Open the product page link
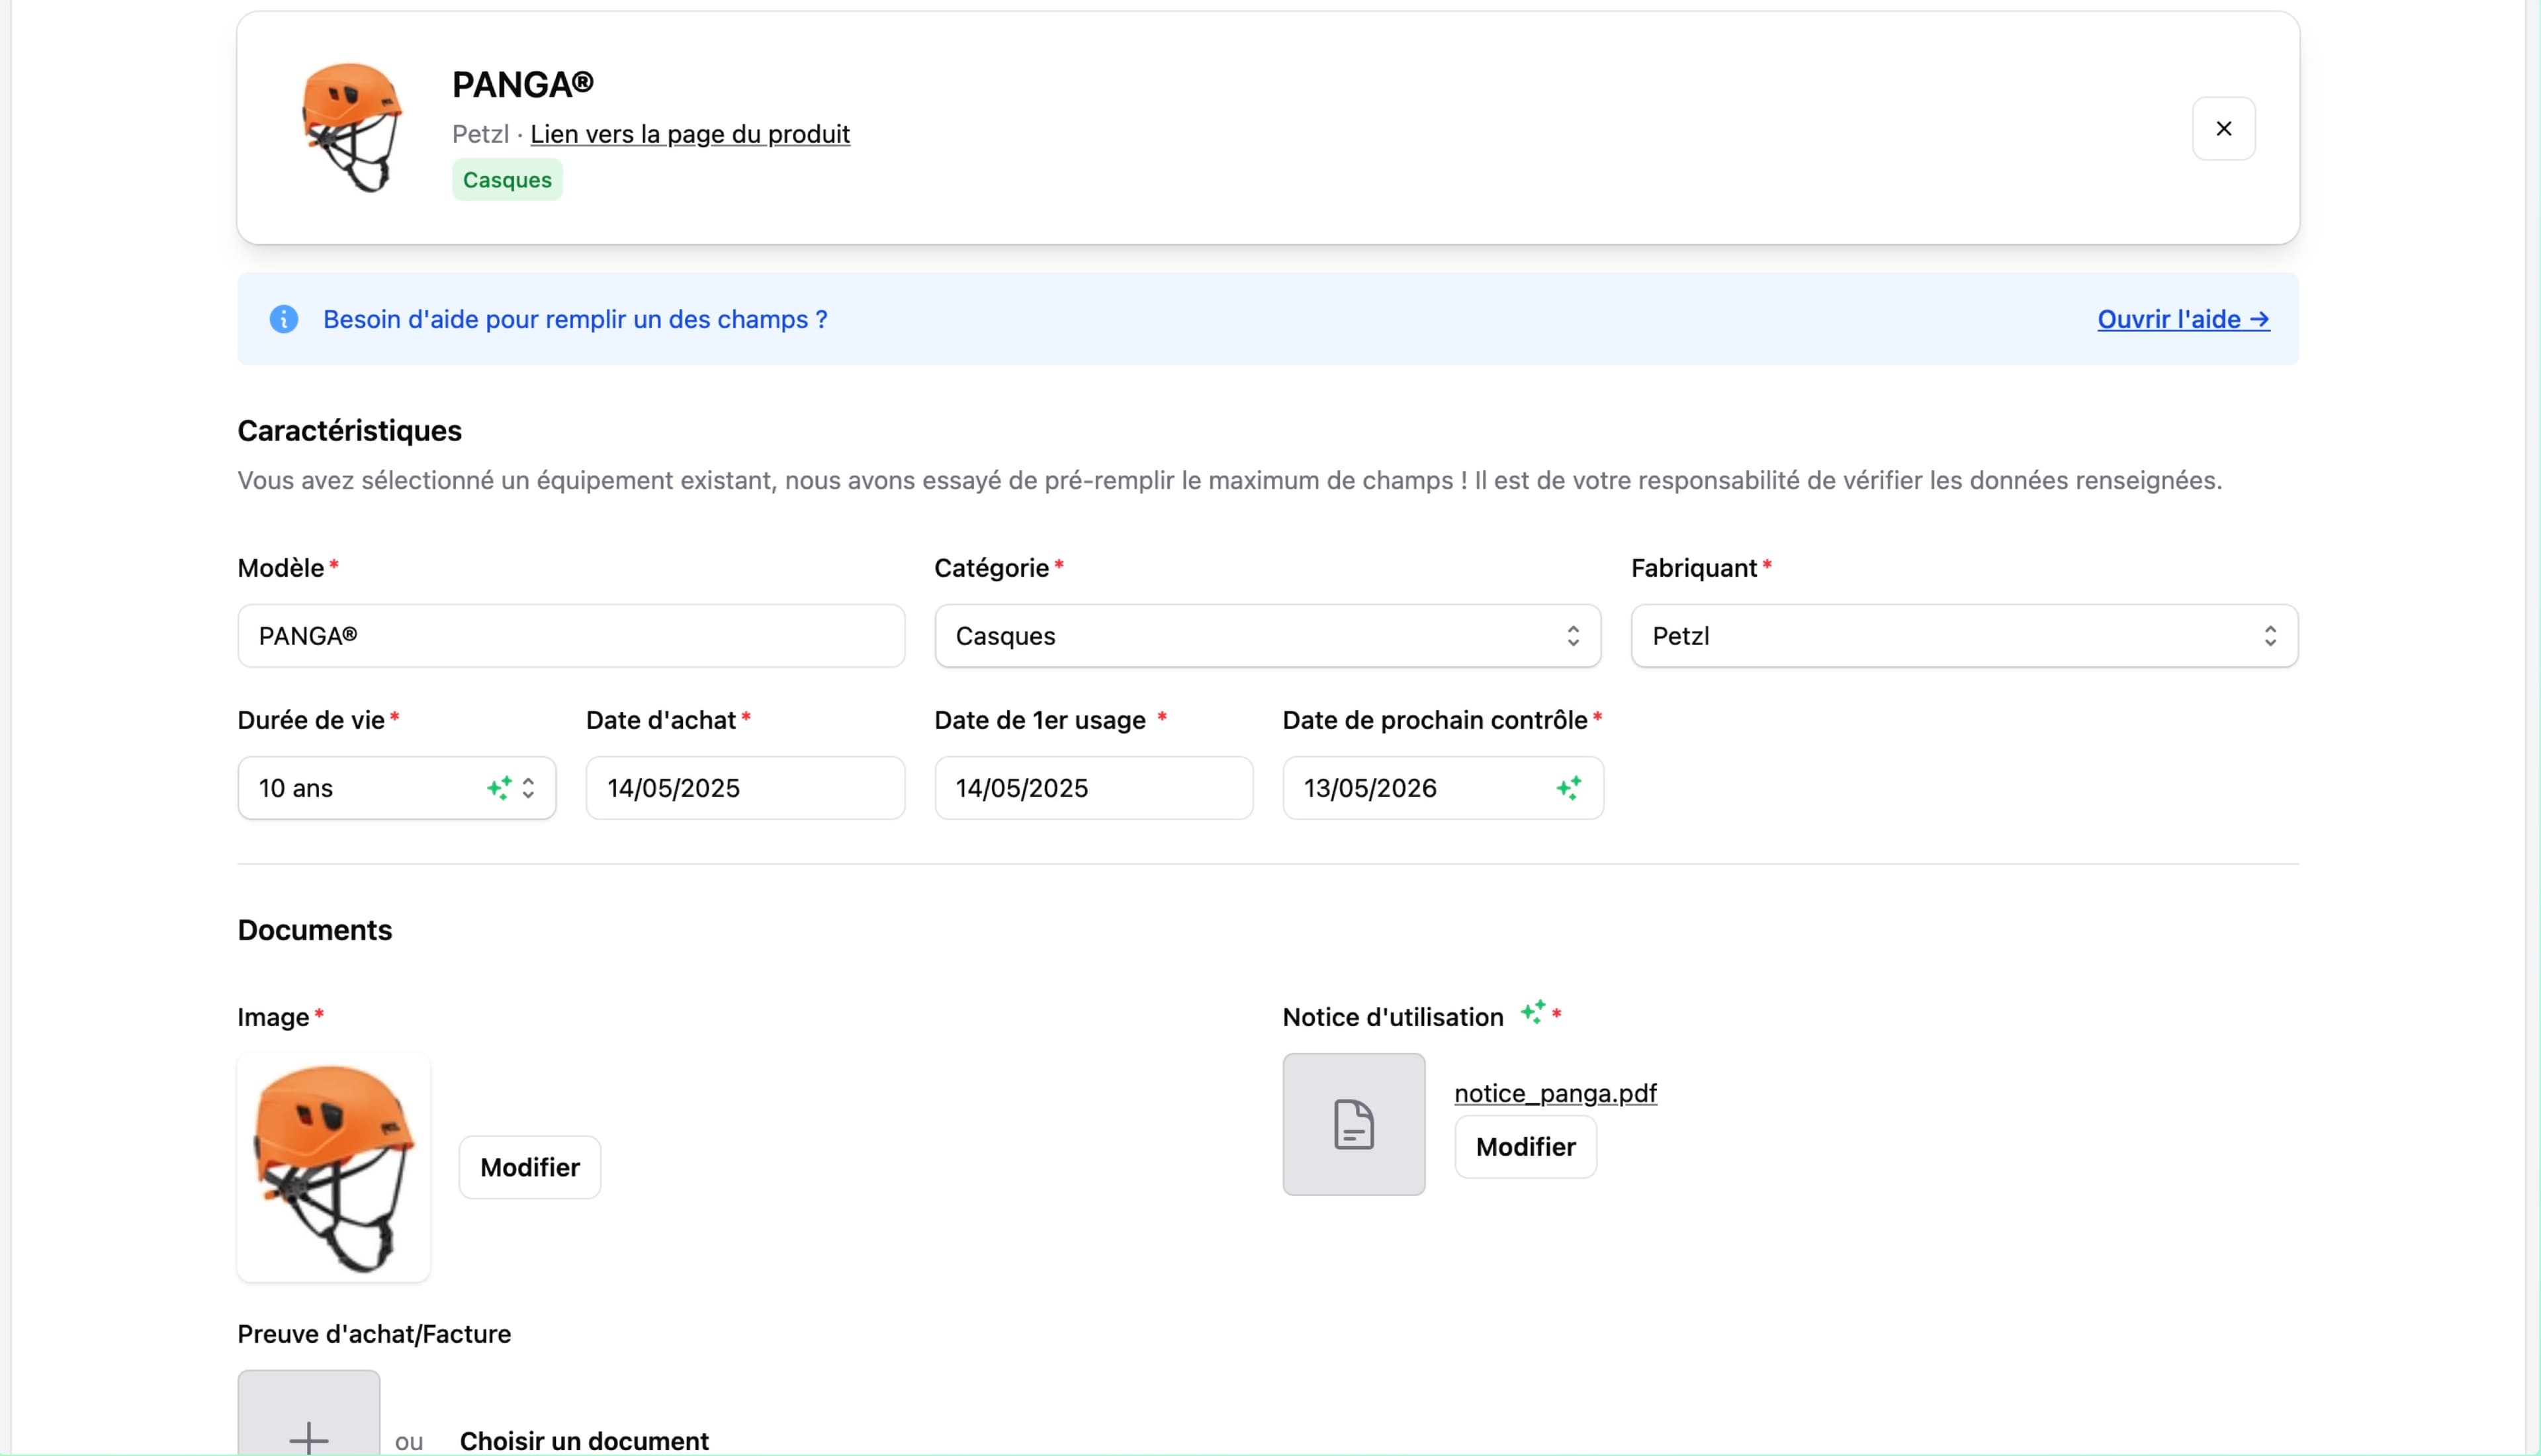This screenshot has height=1456, width=2541. coord(689,134)
